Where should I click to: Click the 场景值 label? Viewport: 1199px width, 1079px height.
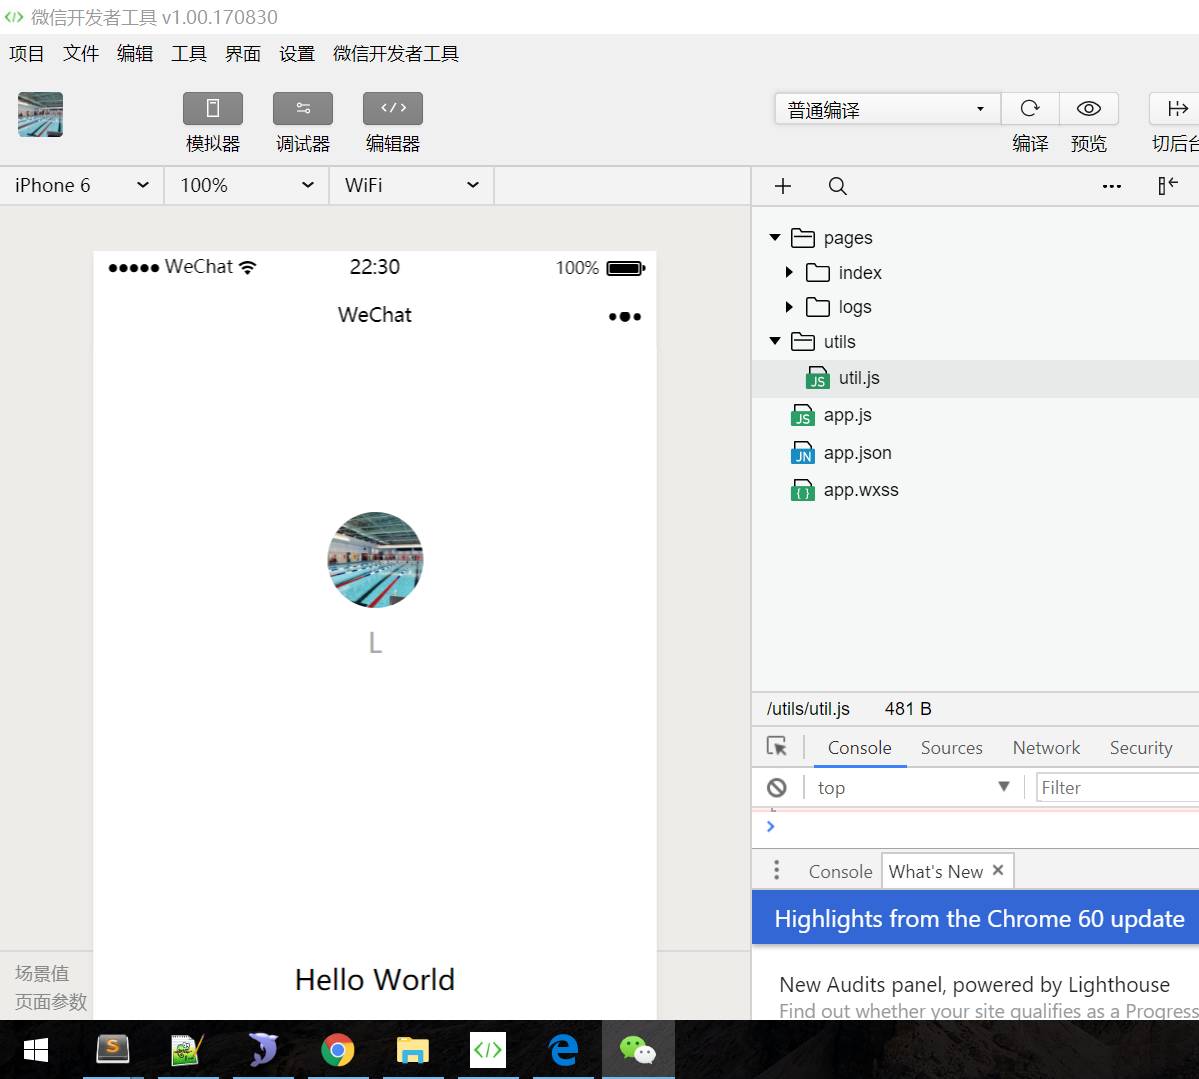point(42,973)
